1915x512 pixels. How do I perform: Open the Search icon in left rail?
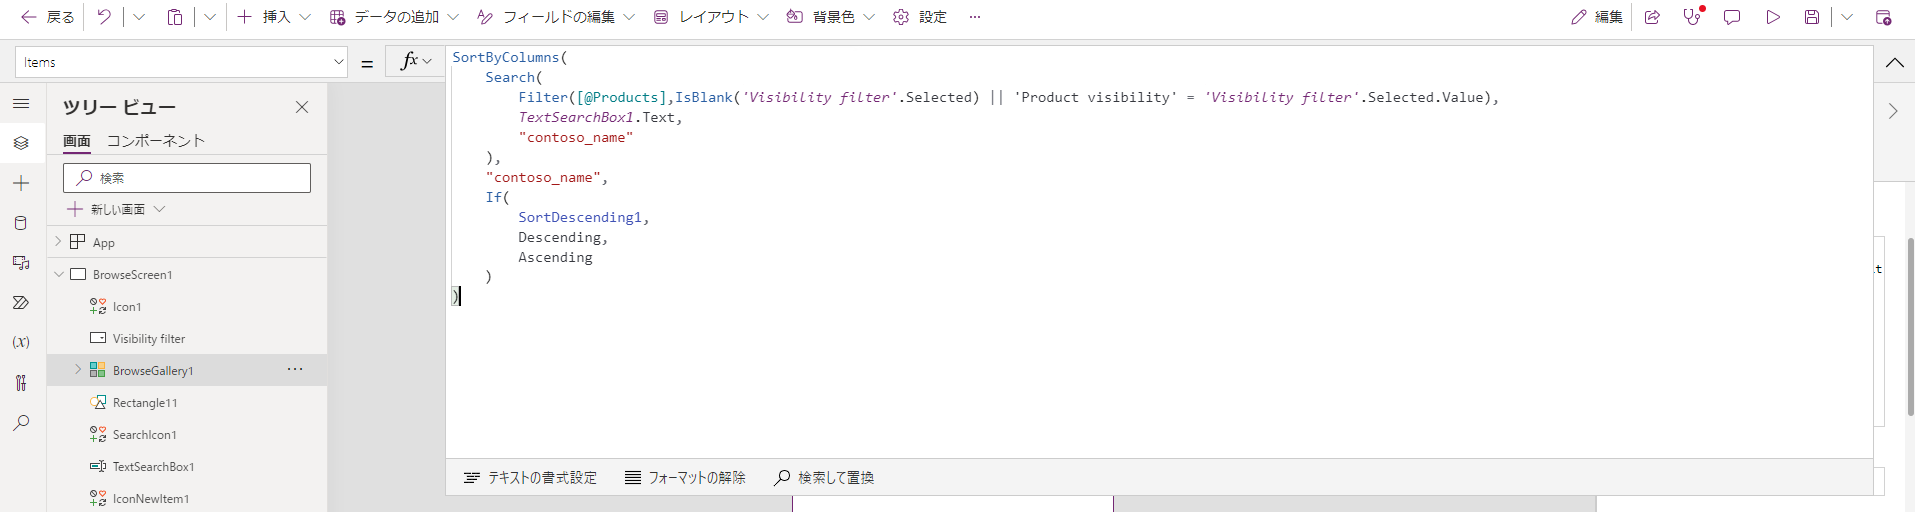click(21, 423)
